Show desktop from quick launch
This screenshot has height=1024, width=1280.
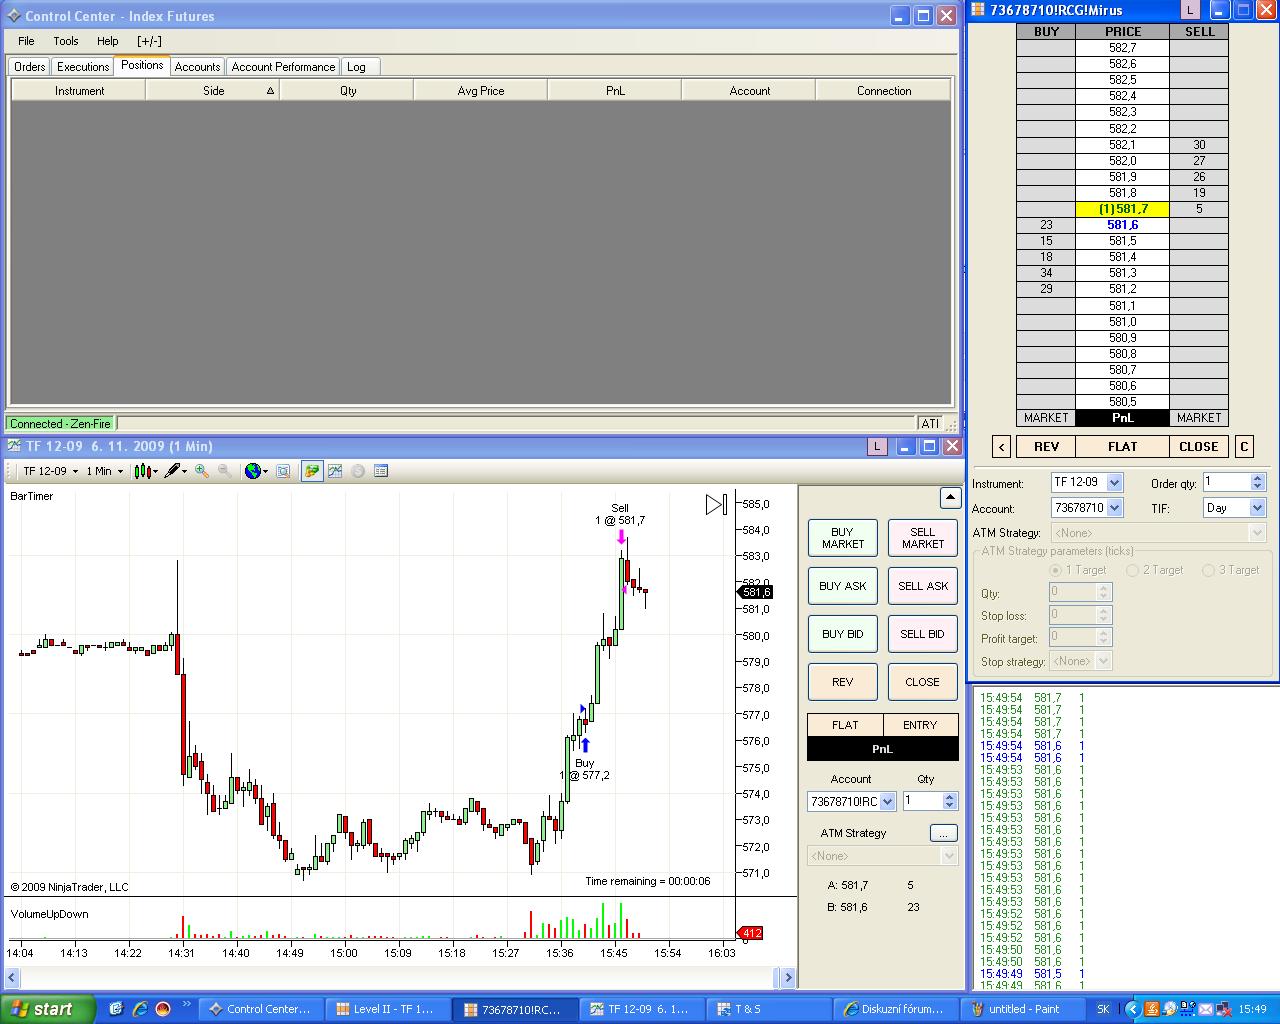[117, 1009]
